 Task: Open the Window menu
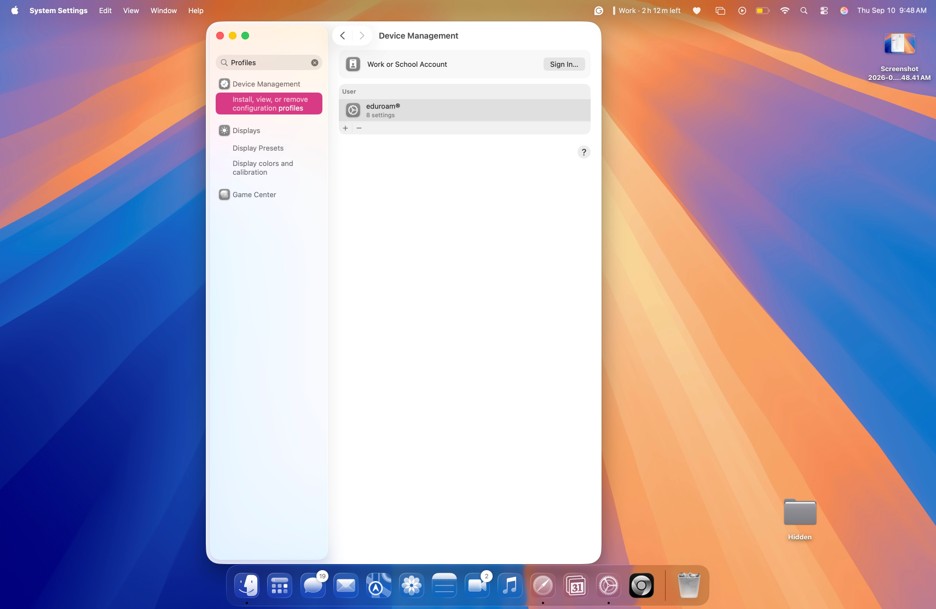[x=164, y=11]
